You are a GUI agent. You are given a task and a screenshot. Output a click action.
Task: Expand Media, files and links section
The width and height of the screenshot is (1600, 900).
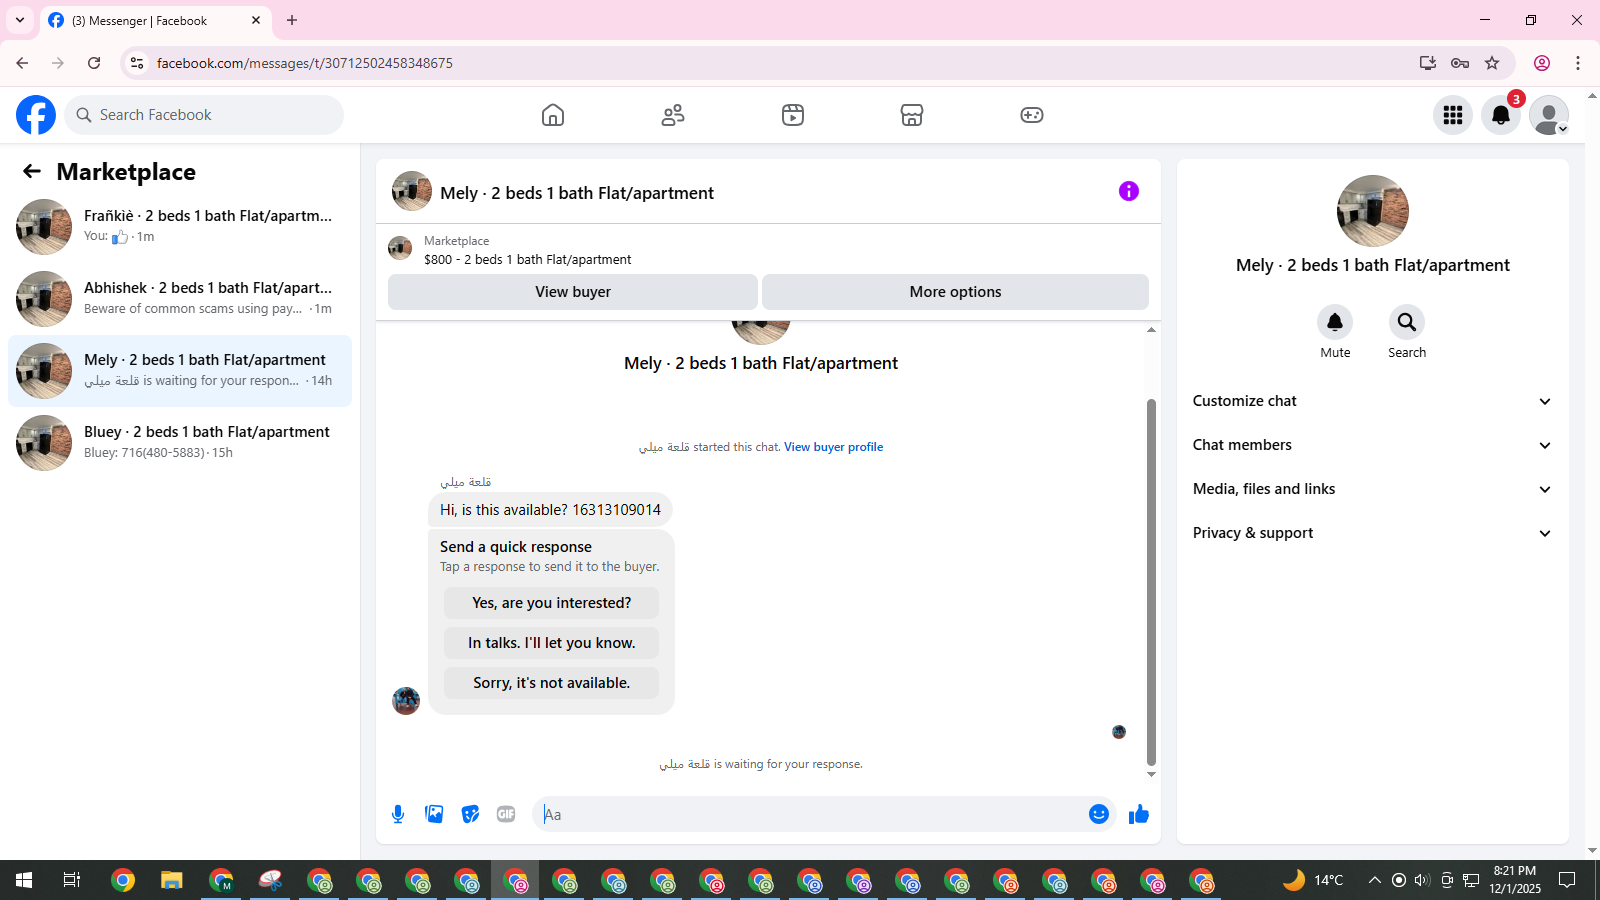pyautogui.click(x=1372, y=489)
